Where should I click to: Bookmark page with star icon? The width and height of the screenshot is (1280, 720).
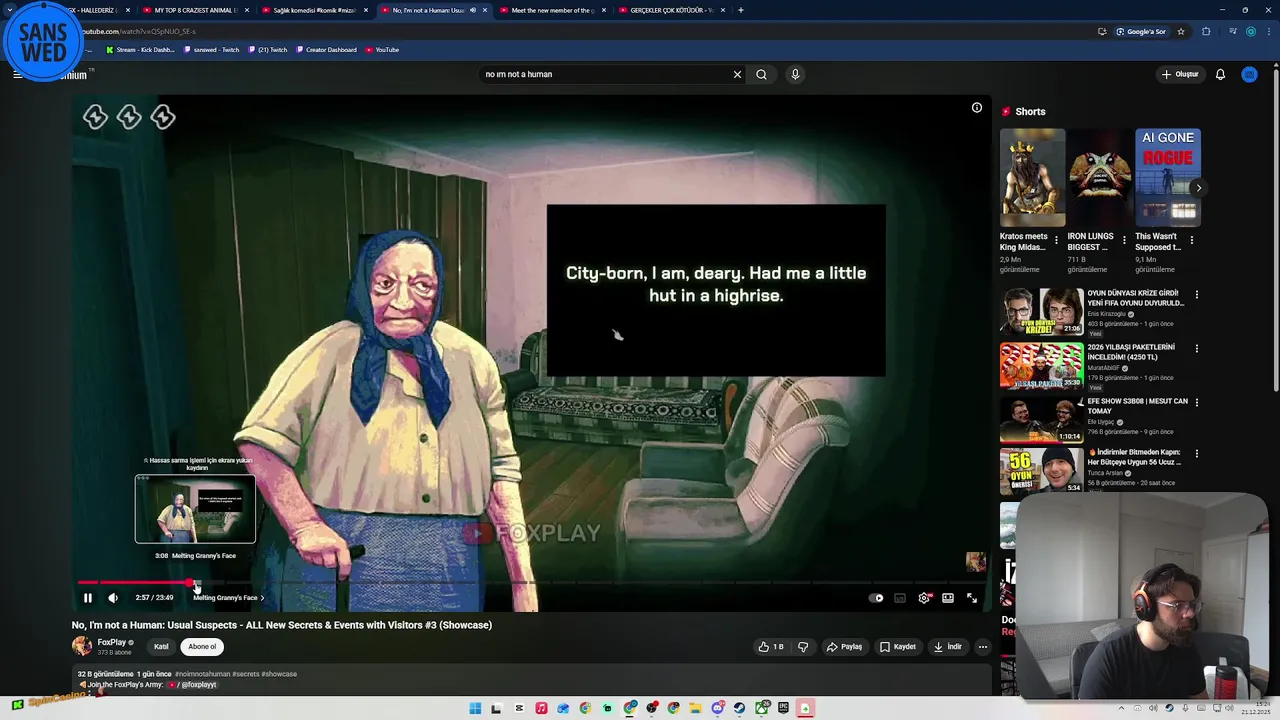pos(1181,31)
